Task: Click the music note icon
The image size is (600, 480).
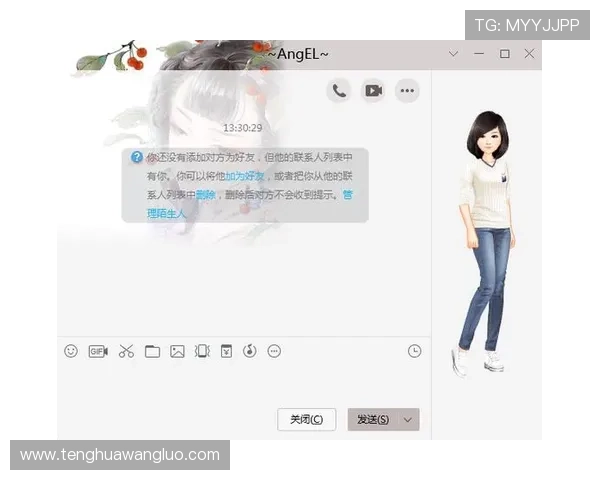Action: 250,351
